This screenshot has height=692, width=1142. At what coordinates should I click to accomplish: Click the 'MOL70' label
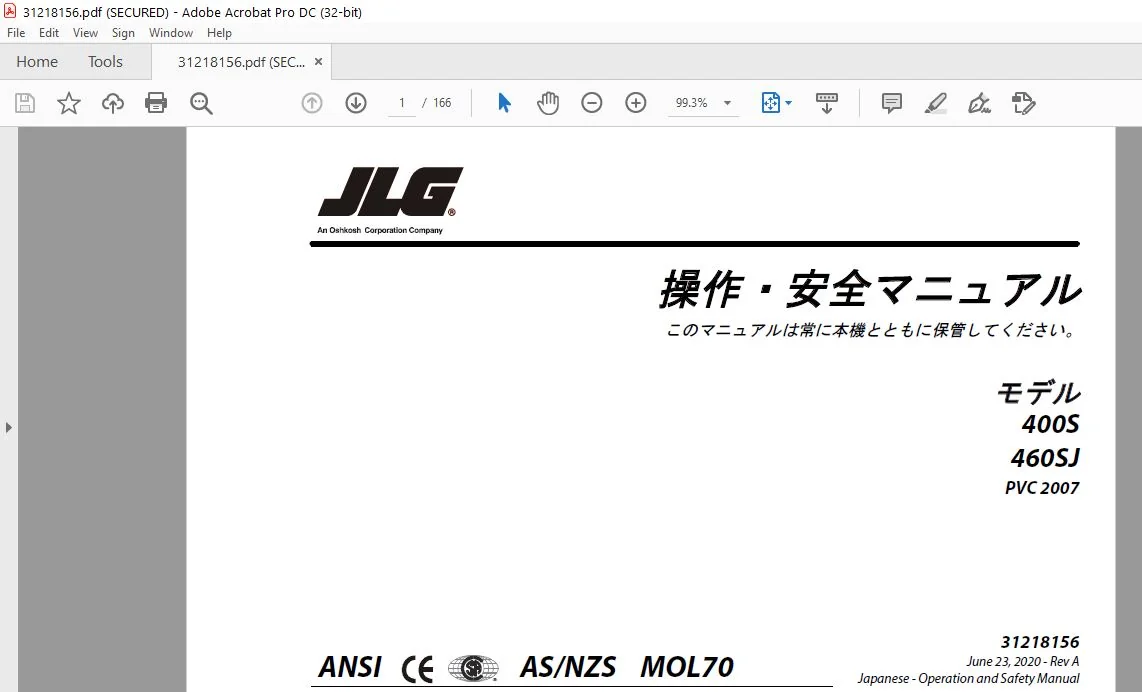tap(687, 667)
